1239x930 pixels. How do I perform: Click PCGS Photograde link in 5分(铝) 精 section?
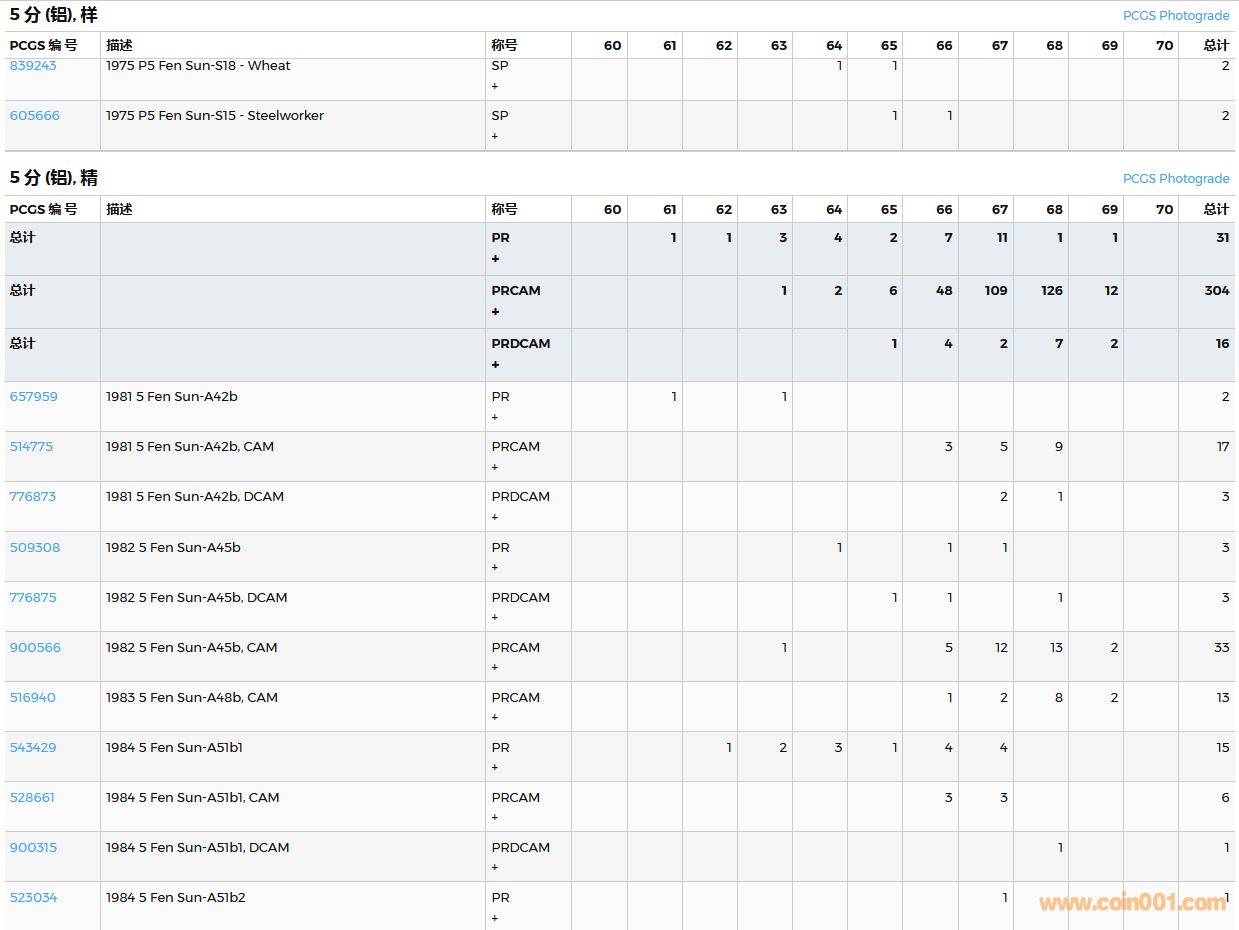pos(1176,179)
